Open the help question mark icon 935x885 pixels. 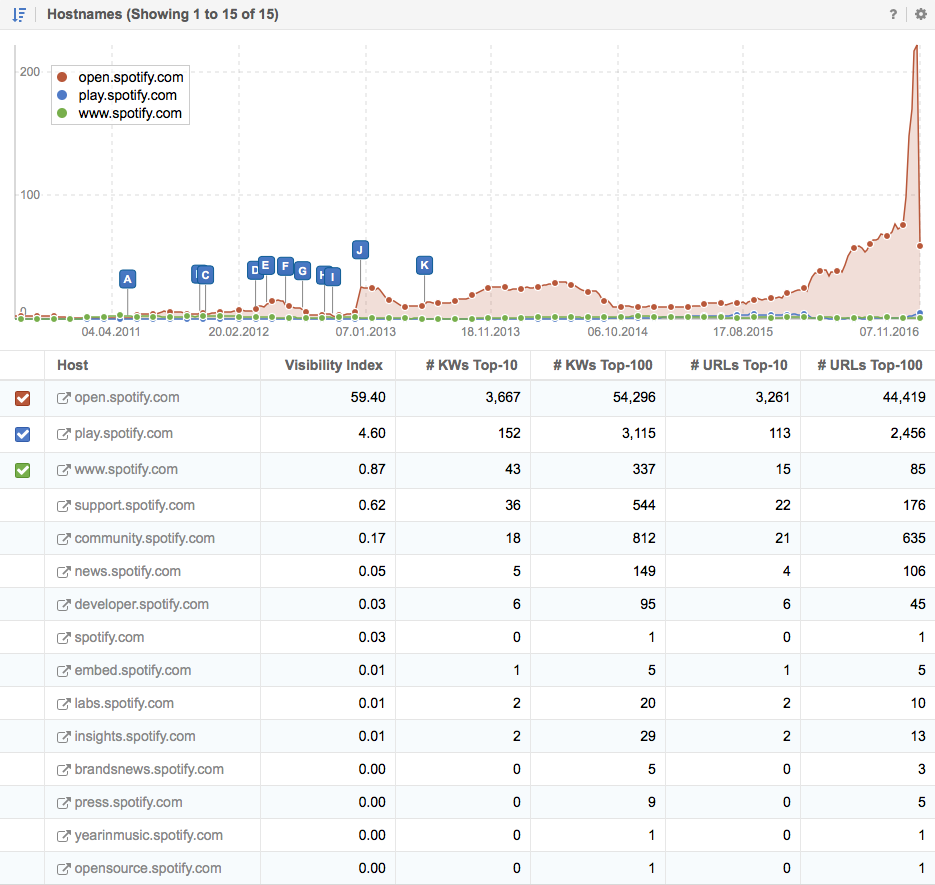pos(893,14)
